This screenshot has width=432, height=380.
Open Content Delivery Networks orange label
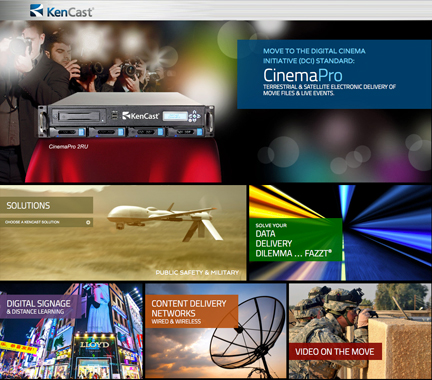[192, 311]
